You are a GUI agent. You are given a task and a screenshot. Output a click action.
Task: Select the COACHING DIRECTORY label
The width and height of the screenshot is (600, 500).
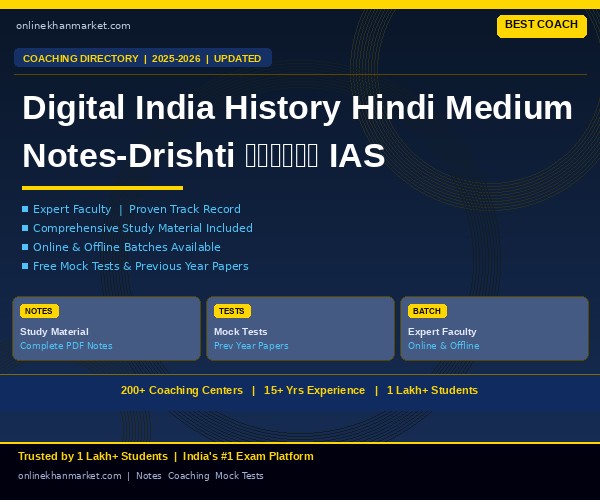click(80, 59)
